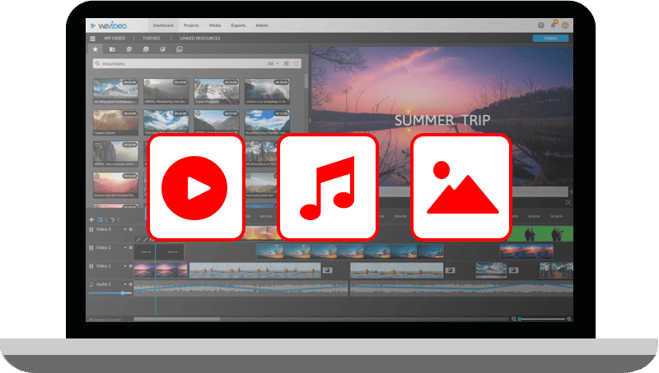Expand the Video 1 track dropdown arrow

[125, 266]
